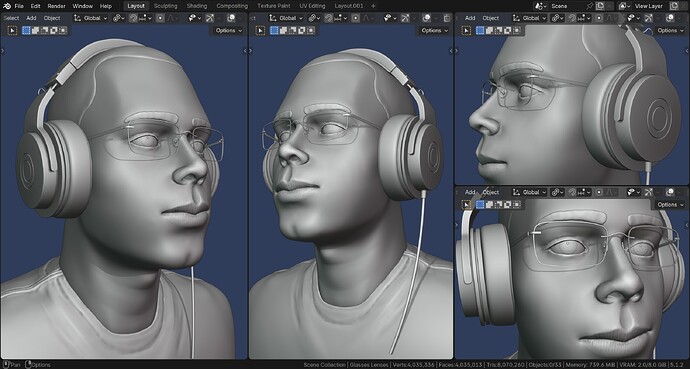This screenshot has width=690, height=369.
Task: Open the Window menu
Action: point(82,6)
